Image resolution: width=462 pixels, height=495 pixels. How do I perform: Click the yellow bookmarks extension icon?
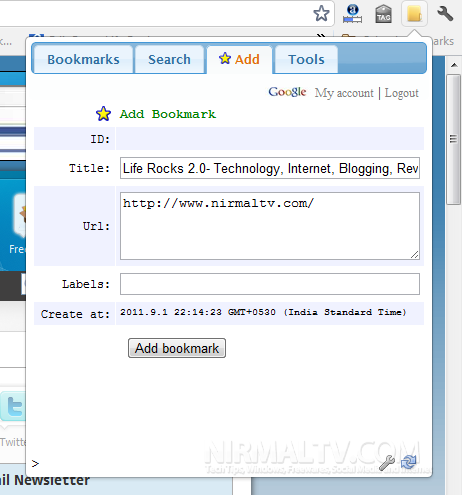click(x=414, y=13)
